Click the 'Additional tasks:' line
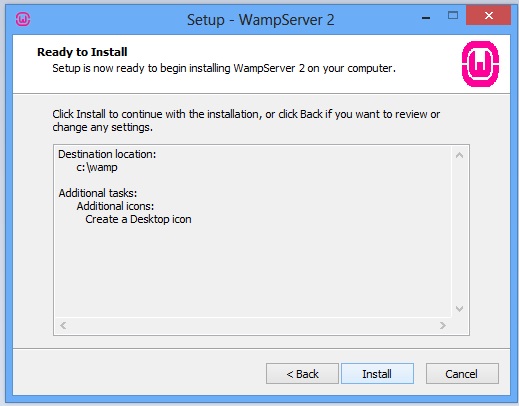The image size is (519, 406). pyautogui.click(x=98, y=193)
